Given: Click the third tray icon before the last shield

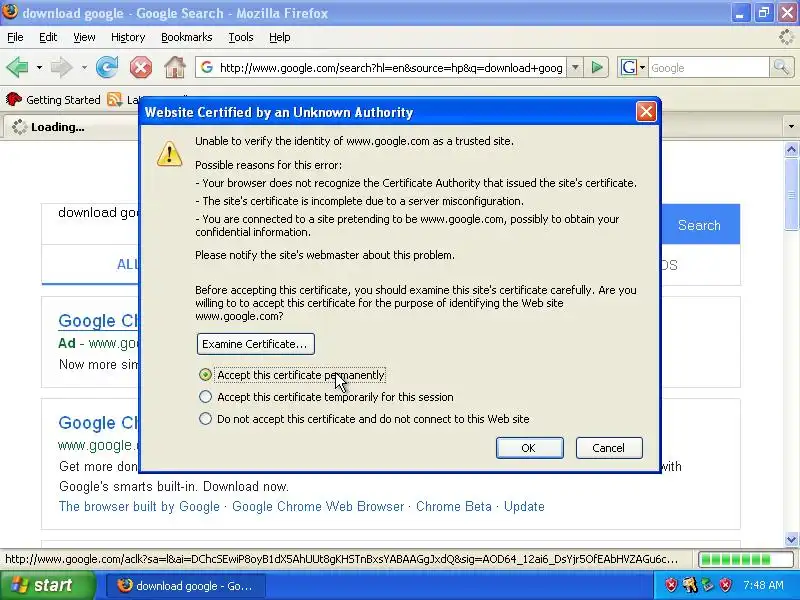Looking at the screenshot, I should pyautogui.click(x=708, y=585).
